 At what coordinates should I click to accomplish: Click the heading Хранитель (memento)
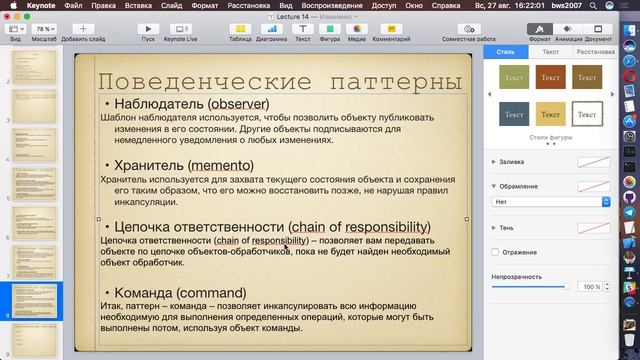(184, 165)
